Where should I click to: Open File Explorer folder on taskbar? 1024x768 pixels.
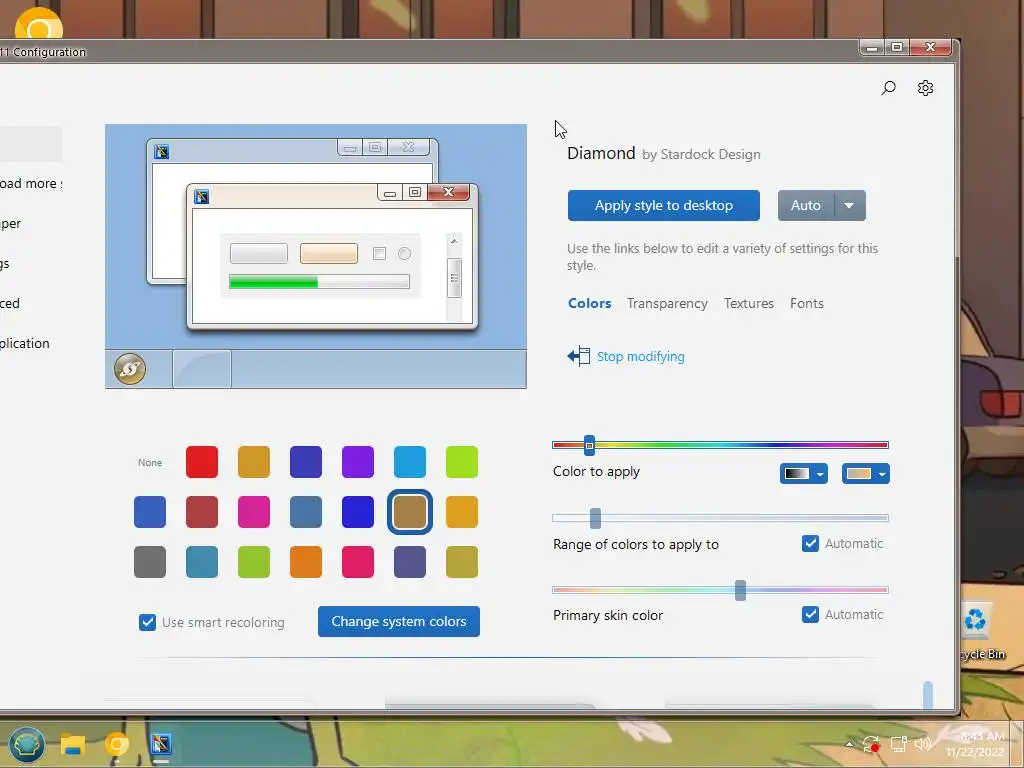[x=73, y=744]
